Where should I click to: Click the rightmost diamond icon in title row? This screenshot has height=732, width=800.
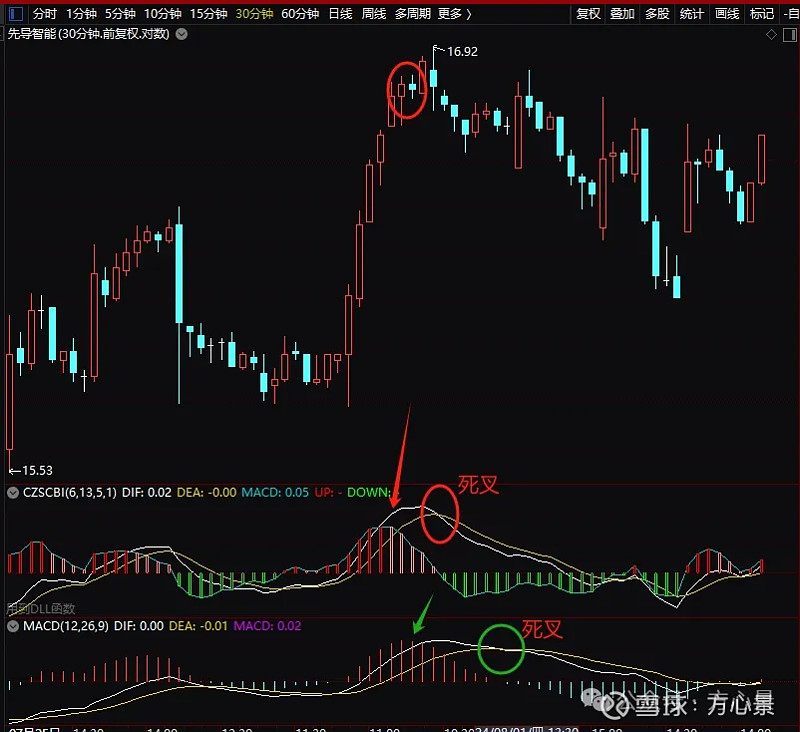pos(789,34)
